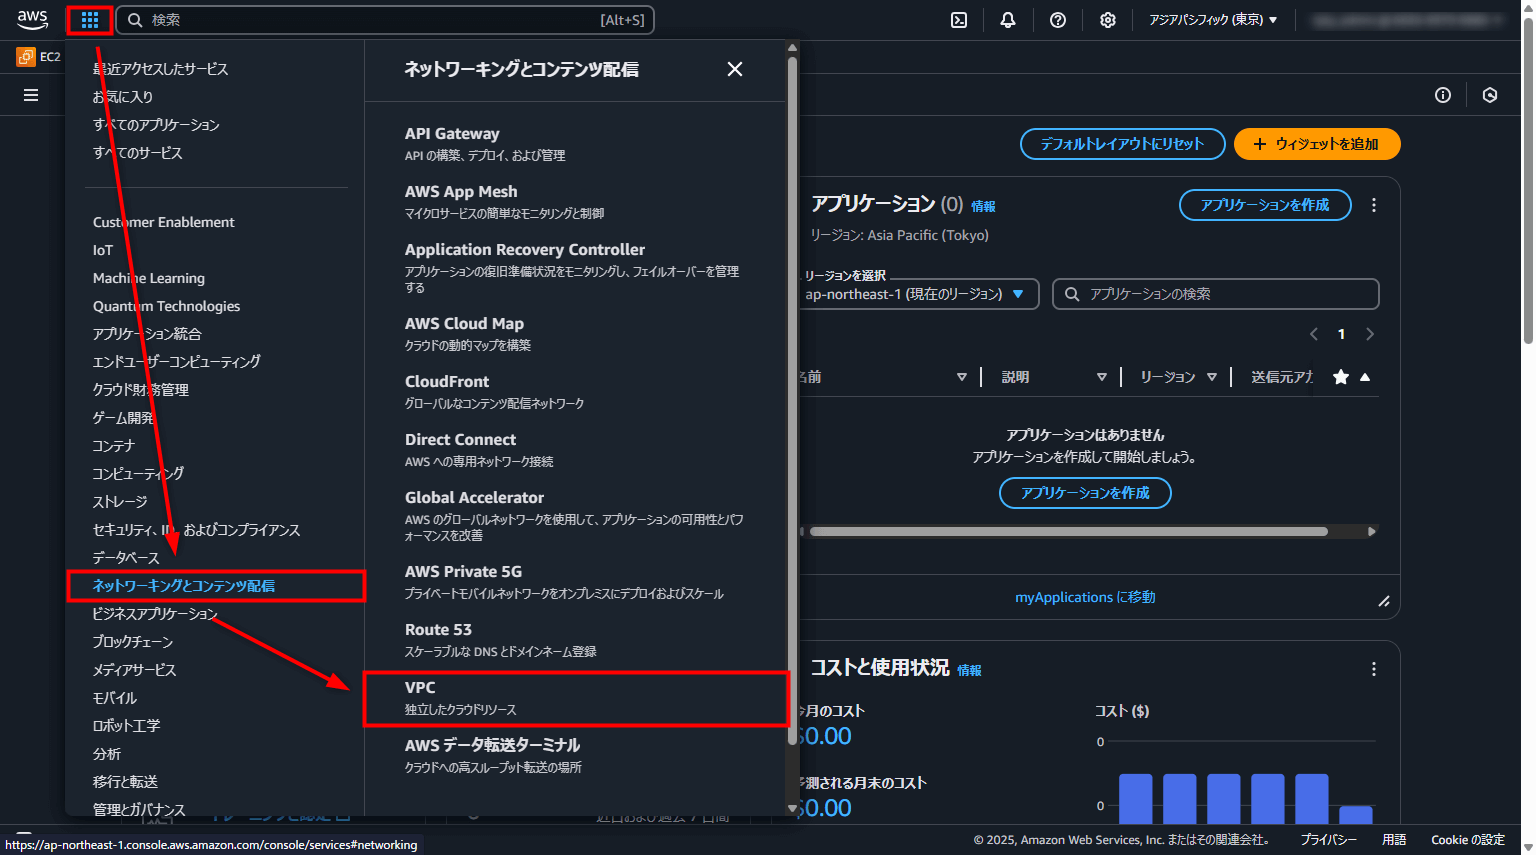Open the hamburger side navigation menu
Image resolution: width=1536 pixels, height=855 pixels.
tap(31, 95)
